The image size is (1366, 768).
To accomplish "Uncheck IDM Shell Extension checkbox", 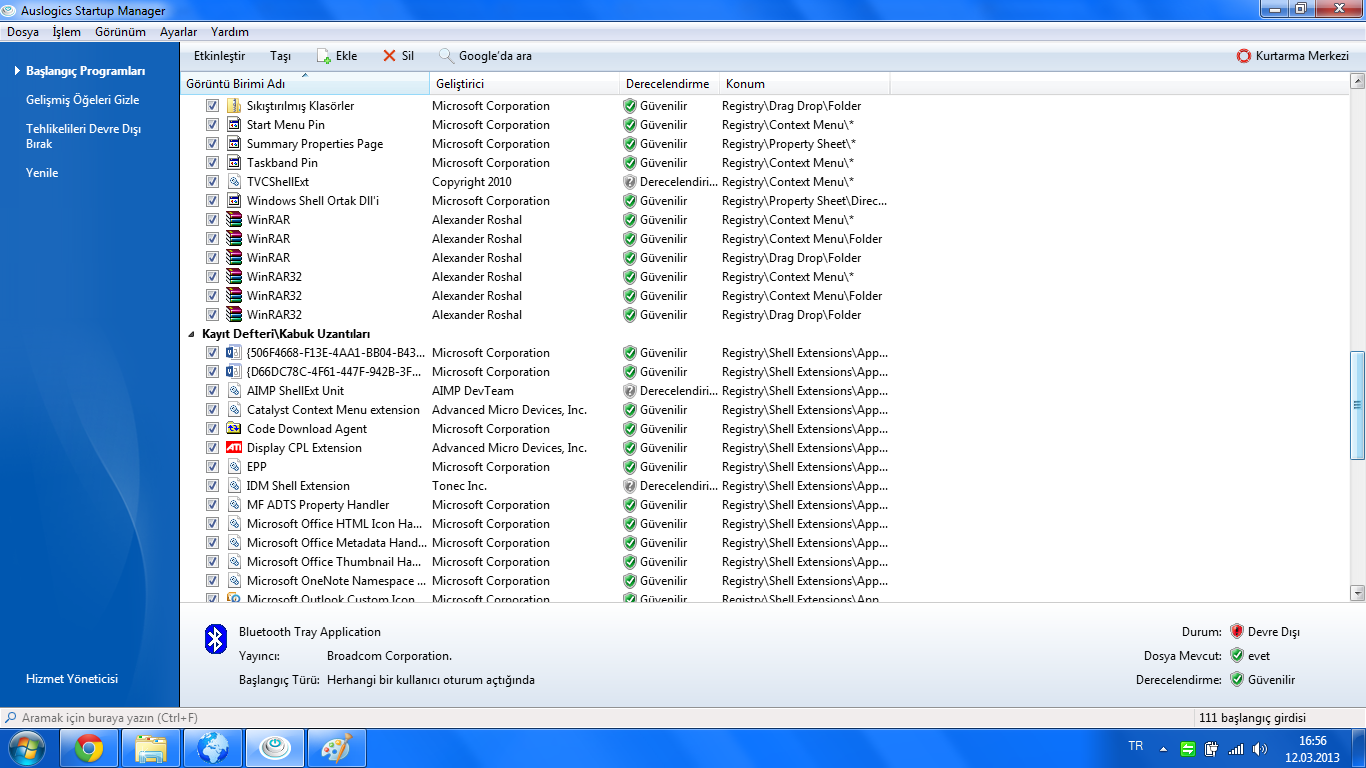I will [x=212, y=486].
